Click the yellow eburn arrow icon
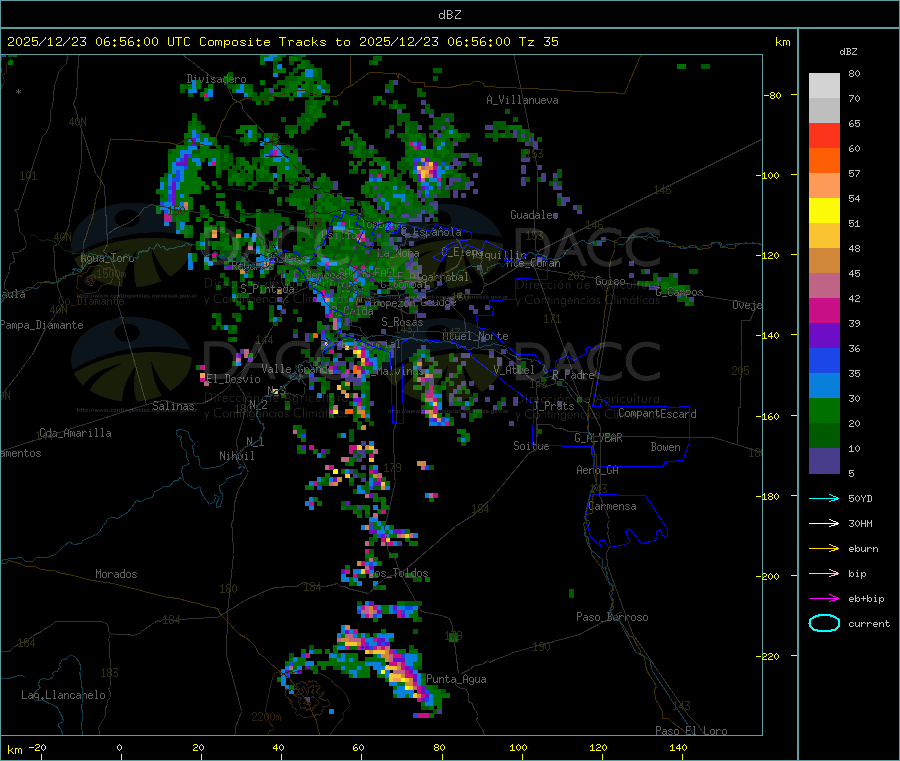 [x=824, y=549]
